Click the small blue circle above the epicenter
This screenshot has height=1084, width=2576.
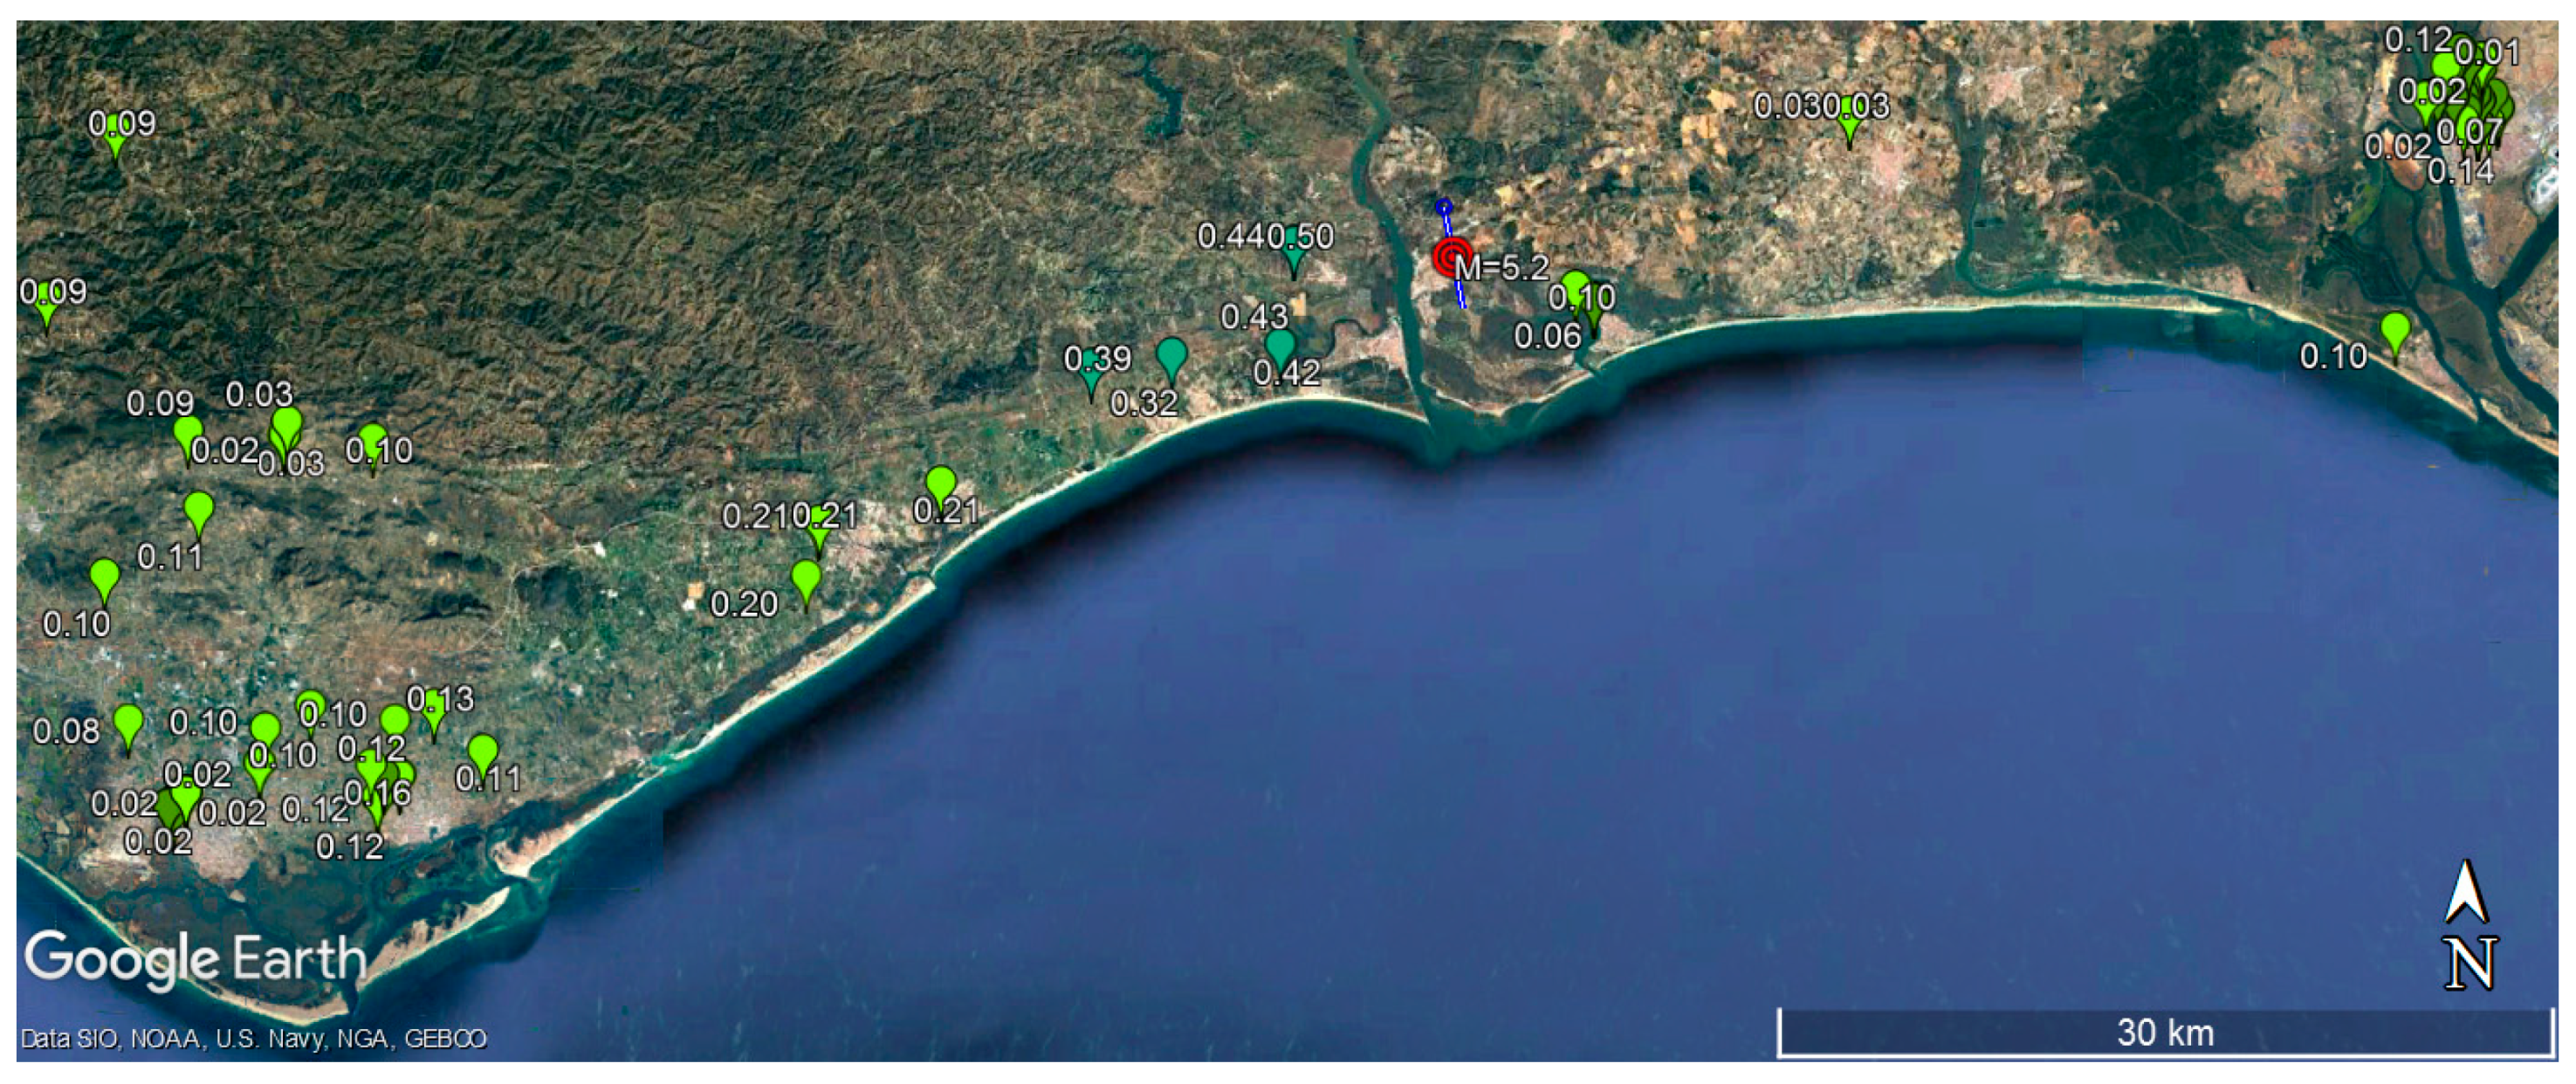pyautogui.click(x=1443, y=207)
